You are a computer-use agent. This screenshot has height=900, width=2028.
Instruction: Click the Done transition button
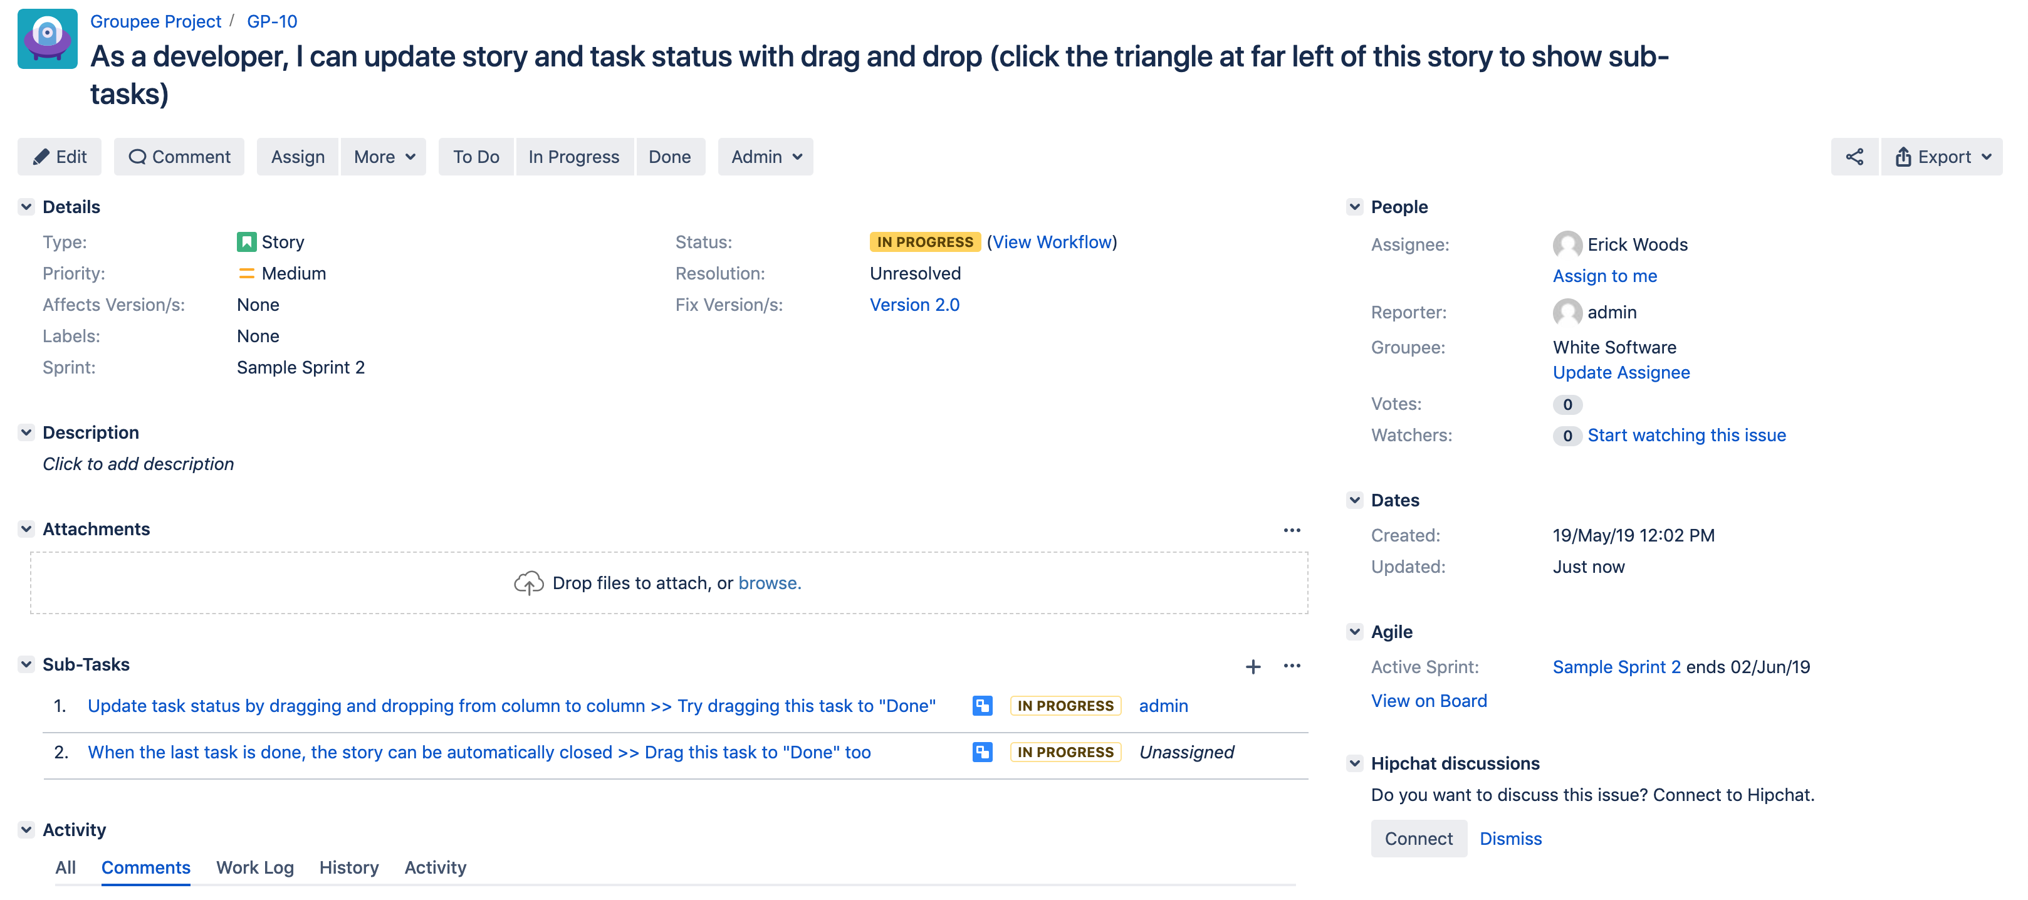pos(669,157)
